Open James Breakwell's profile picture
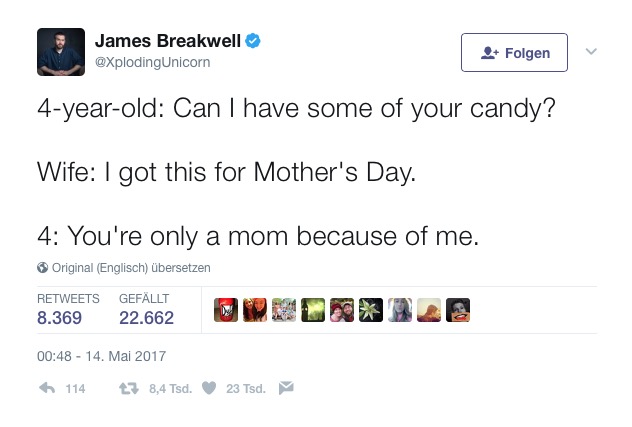The width and height of the screenshot is (632, 427). pos(61,52)
